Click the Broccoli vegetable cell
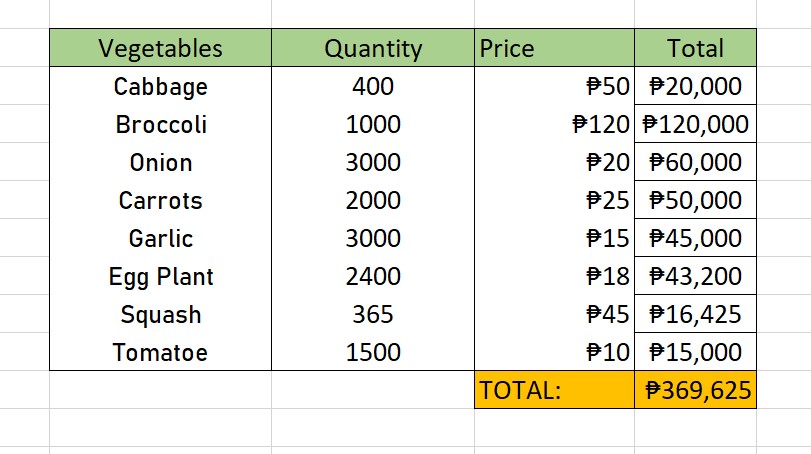Viewport: 811px width, 454px height. (160, 125)
